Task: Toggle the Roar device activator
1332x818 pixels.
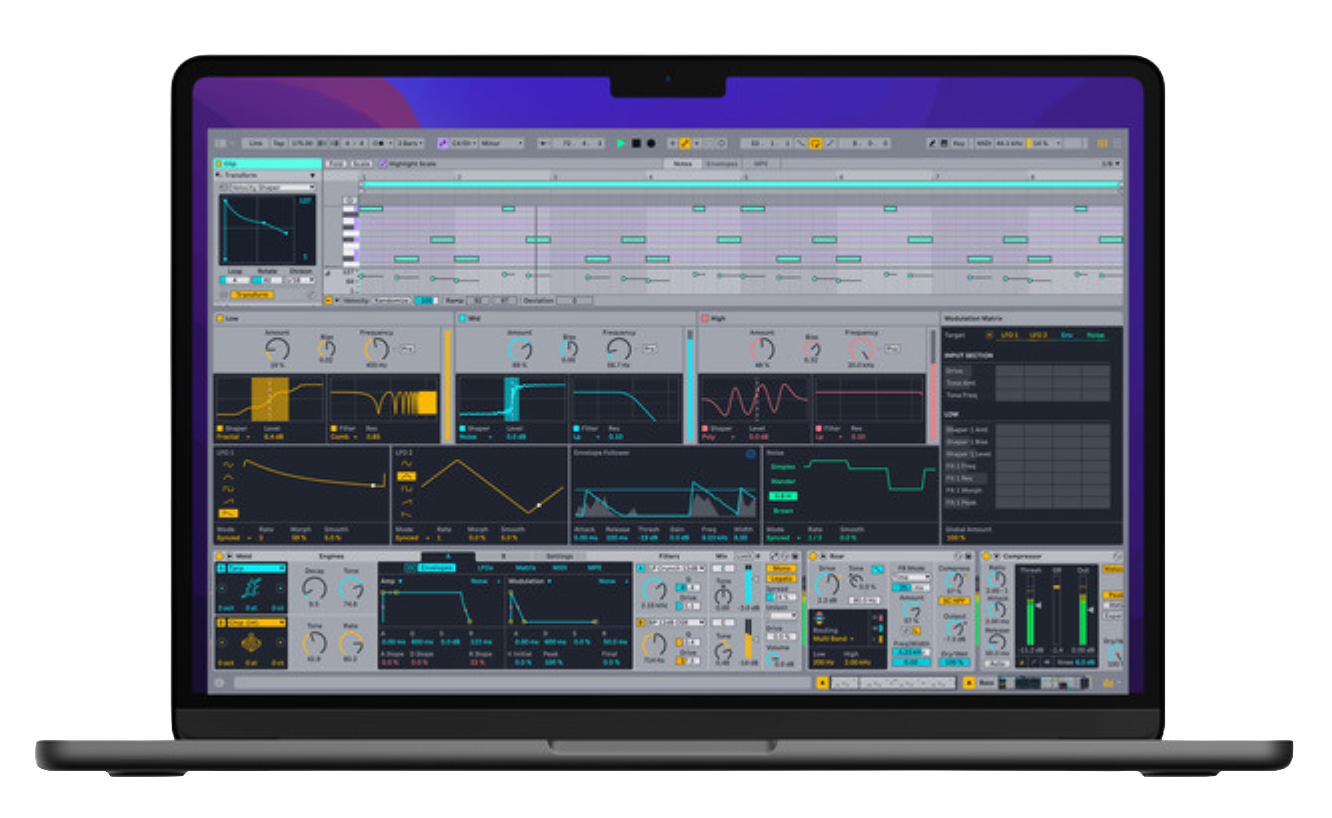Action: (x=812, y=556)
